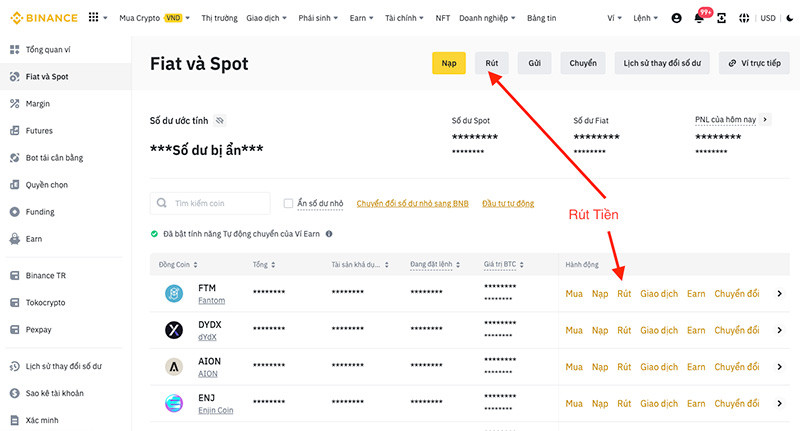Open the language globe icon
The width and height of the screenshot is (800, 431).
[x=744, y=18]
